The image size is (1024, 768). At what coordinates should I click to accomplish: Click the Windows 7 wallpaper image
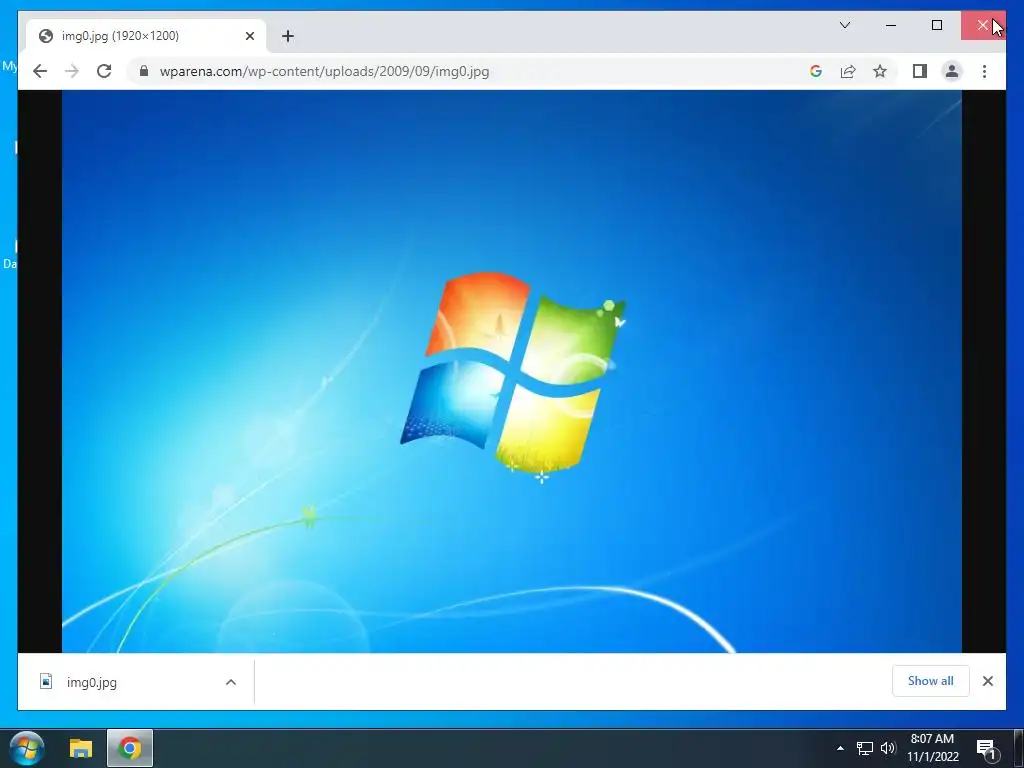point(511,371)
